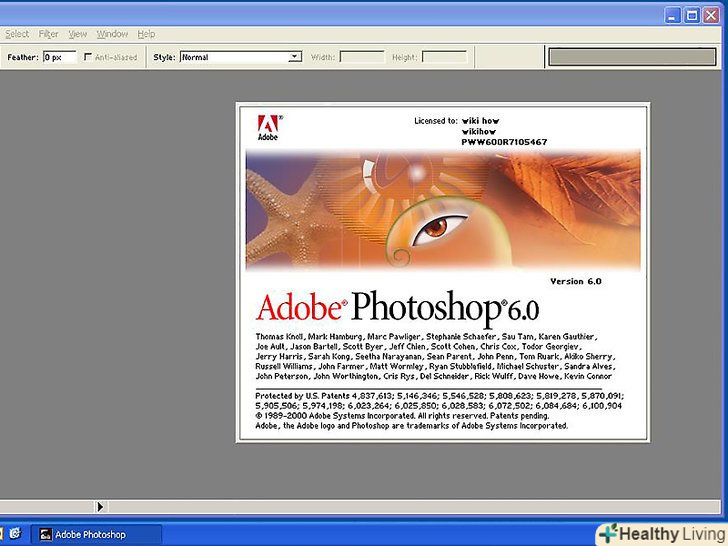Open the Select menu

coord(17,34)
